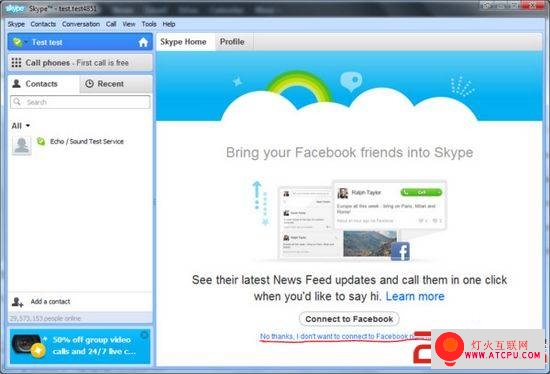Click the Connect to Facebook button
Image resolution: width=550 pixels, height=374 pixels.
point(349,319)
